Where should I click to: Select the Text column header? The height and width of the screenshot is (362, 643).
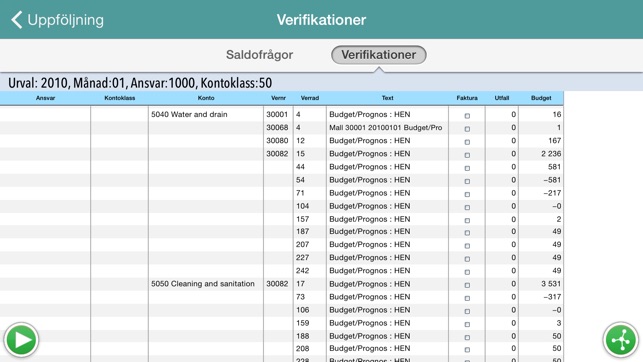(388, 98)
